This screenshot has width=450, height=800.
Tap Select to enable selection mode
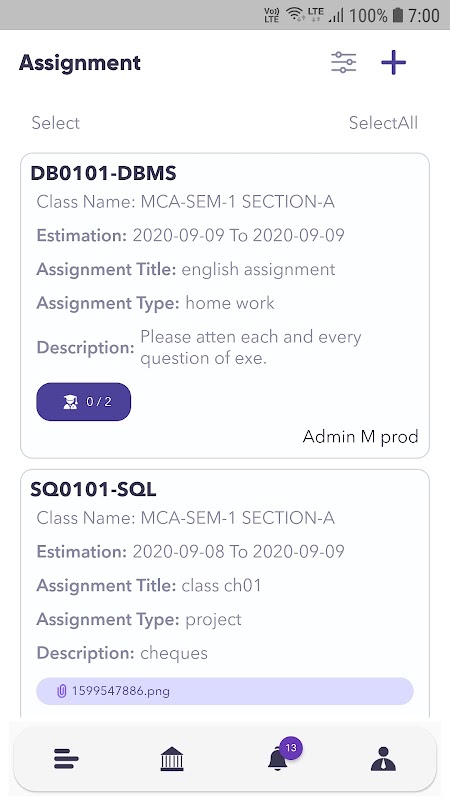[56, 123]
